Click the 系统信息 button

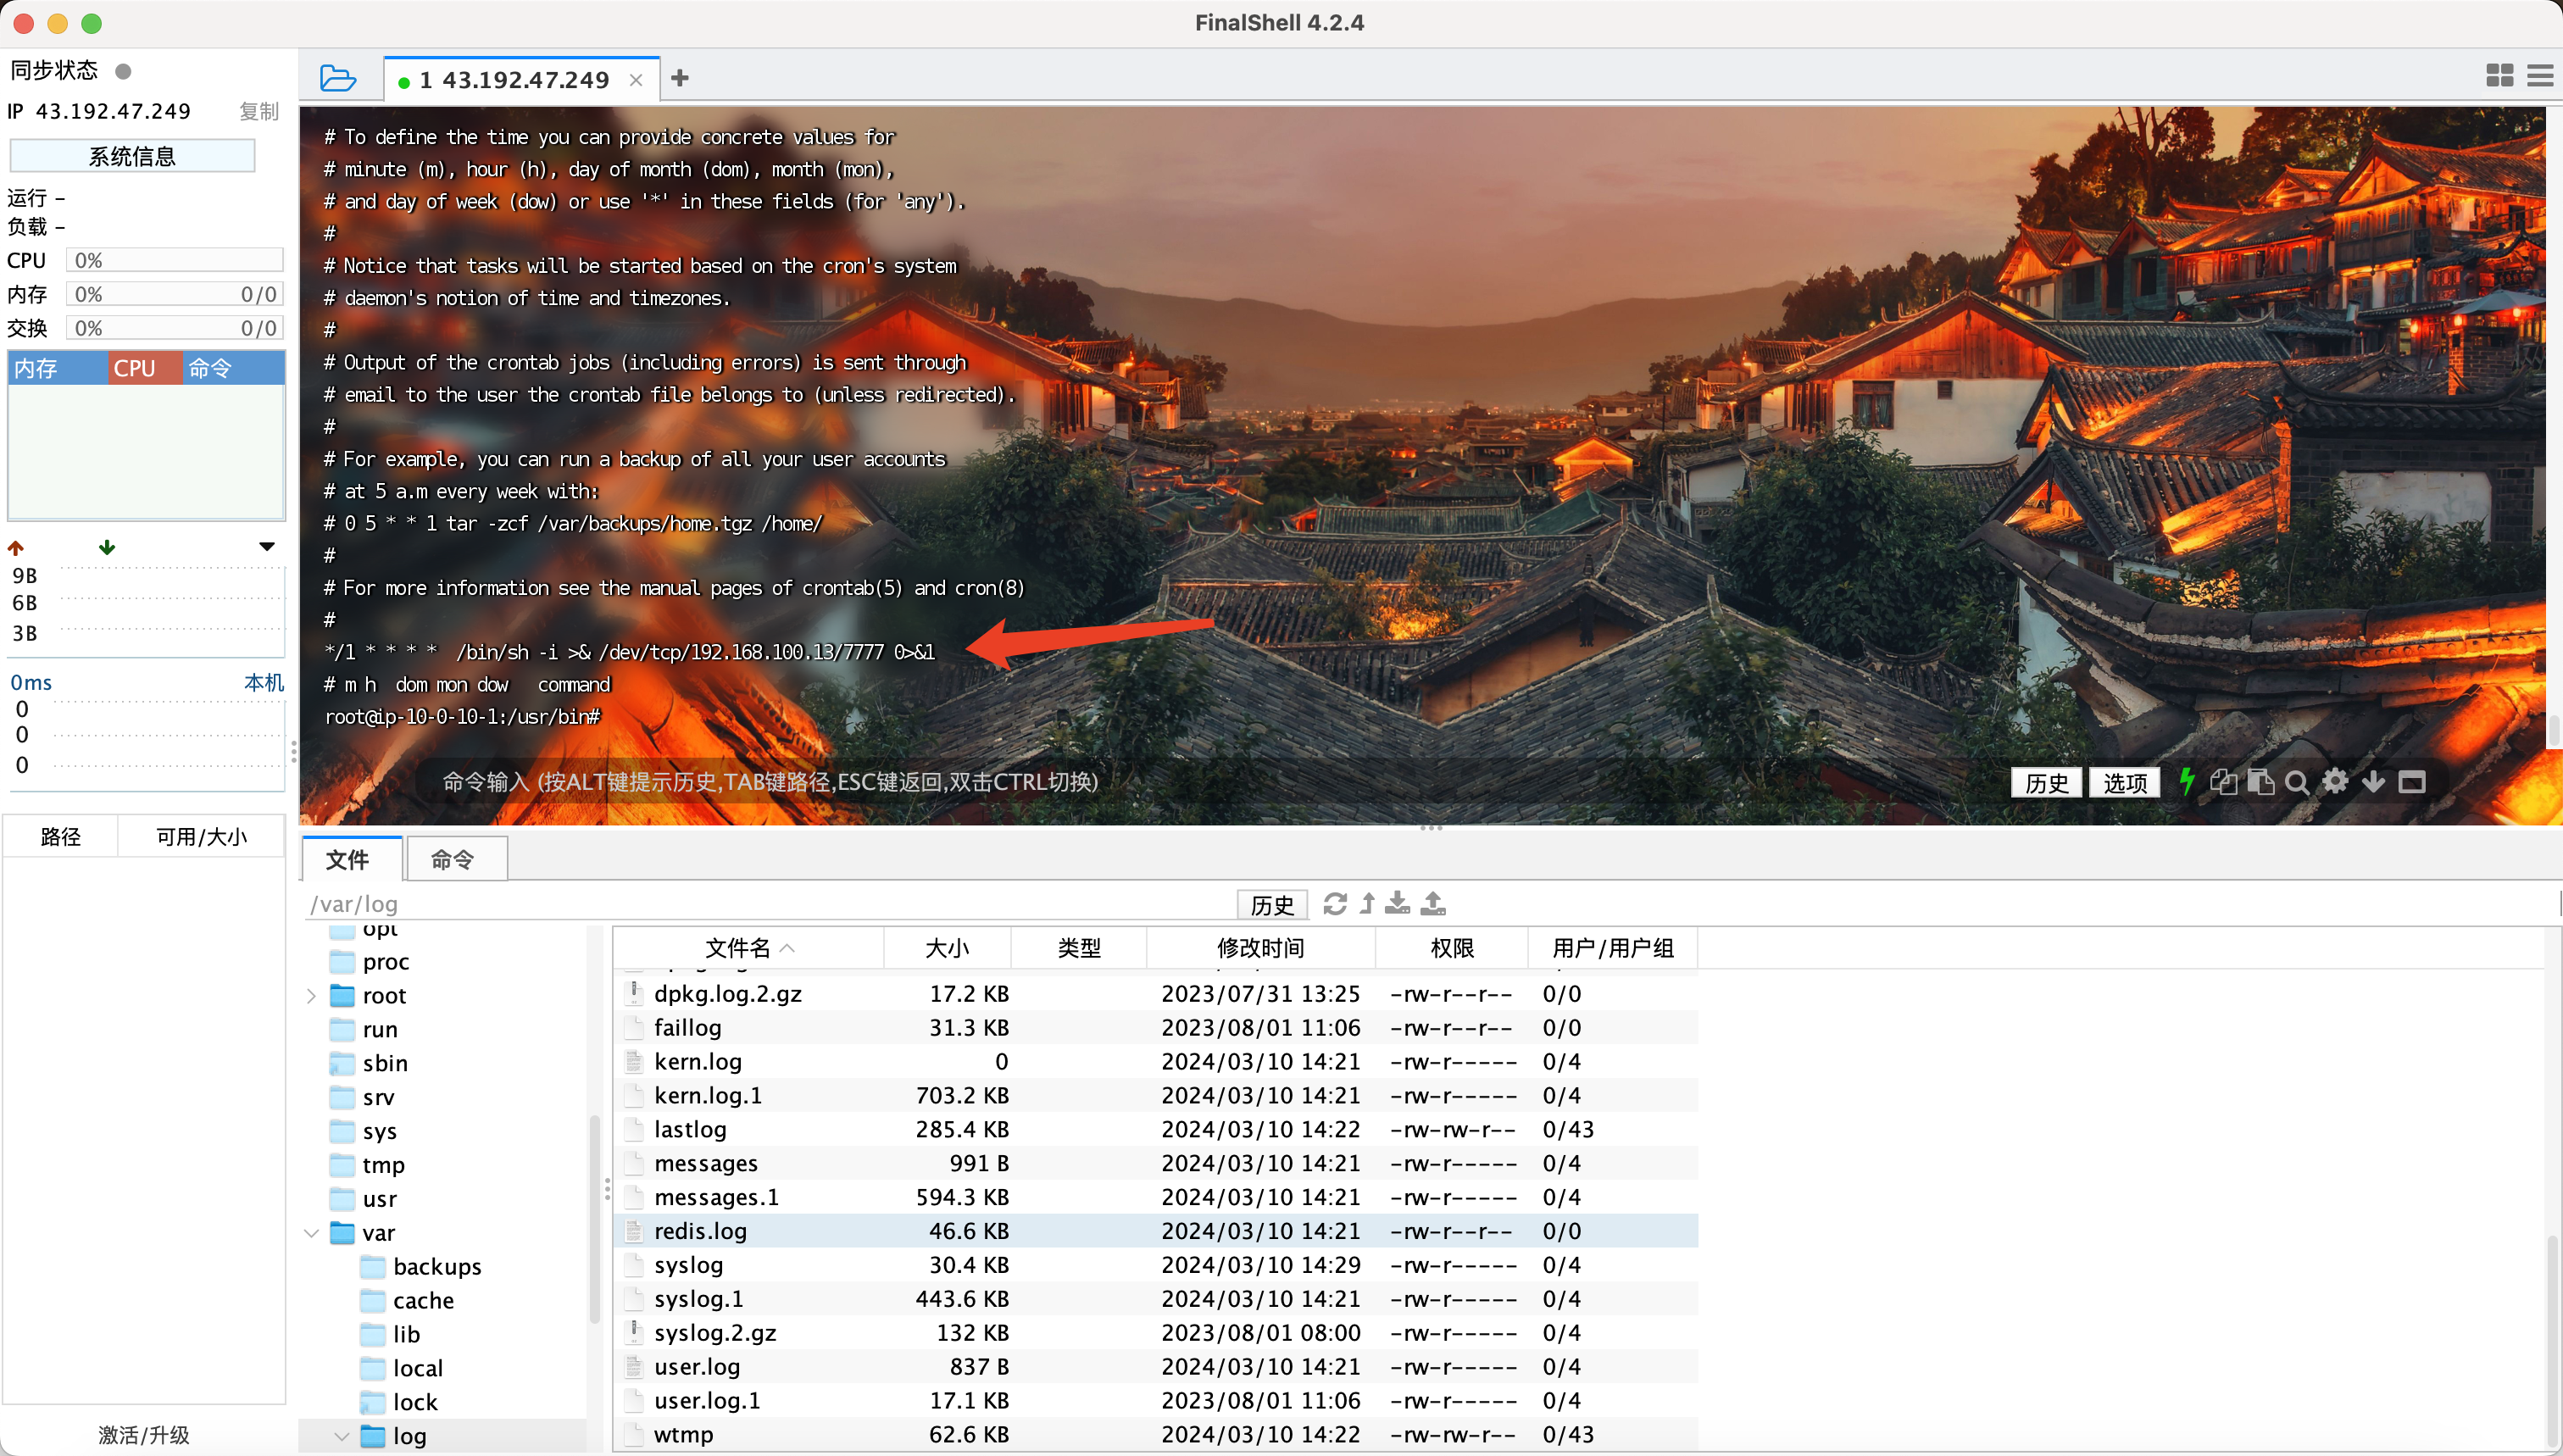(x=132, y=156)
